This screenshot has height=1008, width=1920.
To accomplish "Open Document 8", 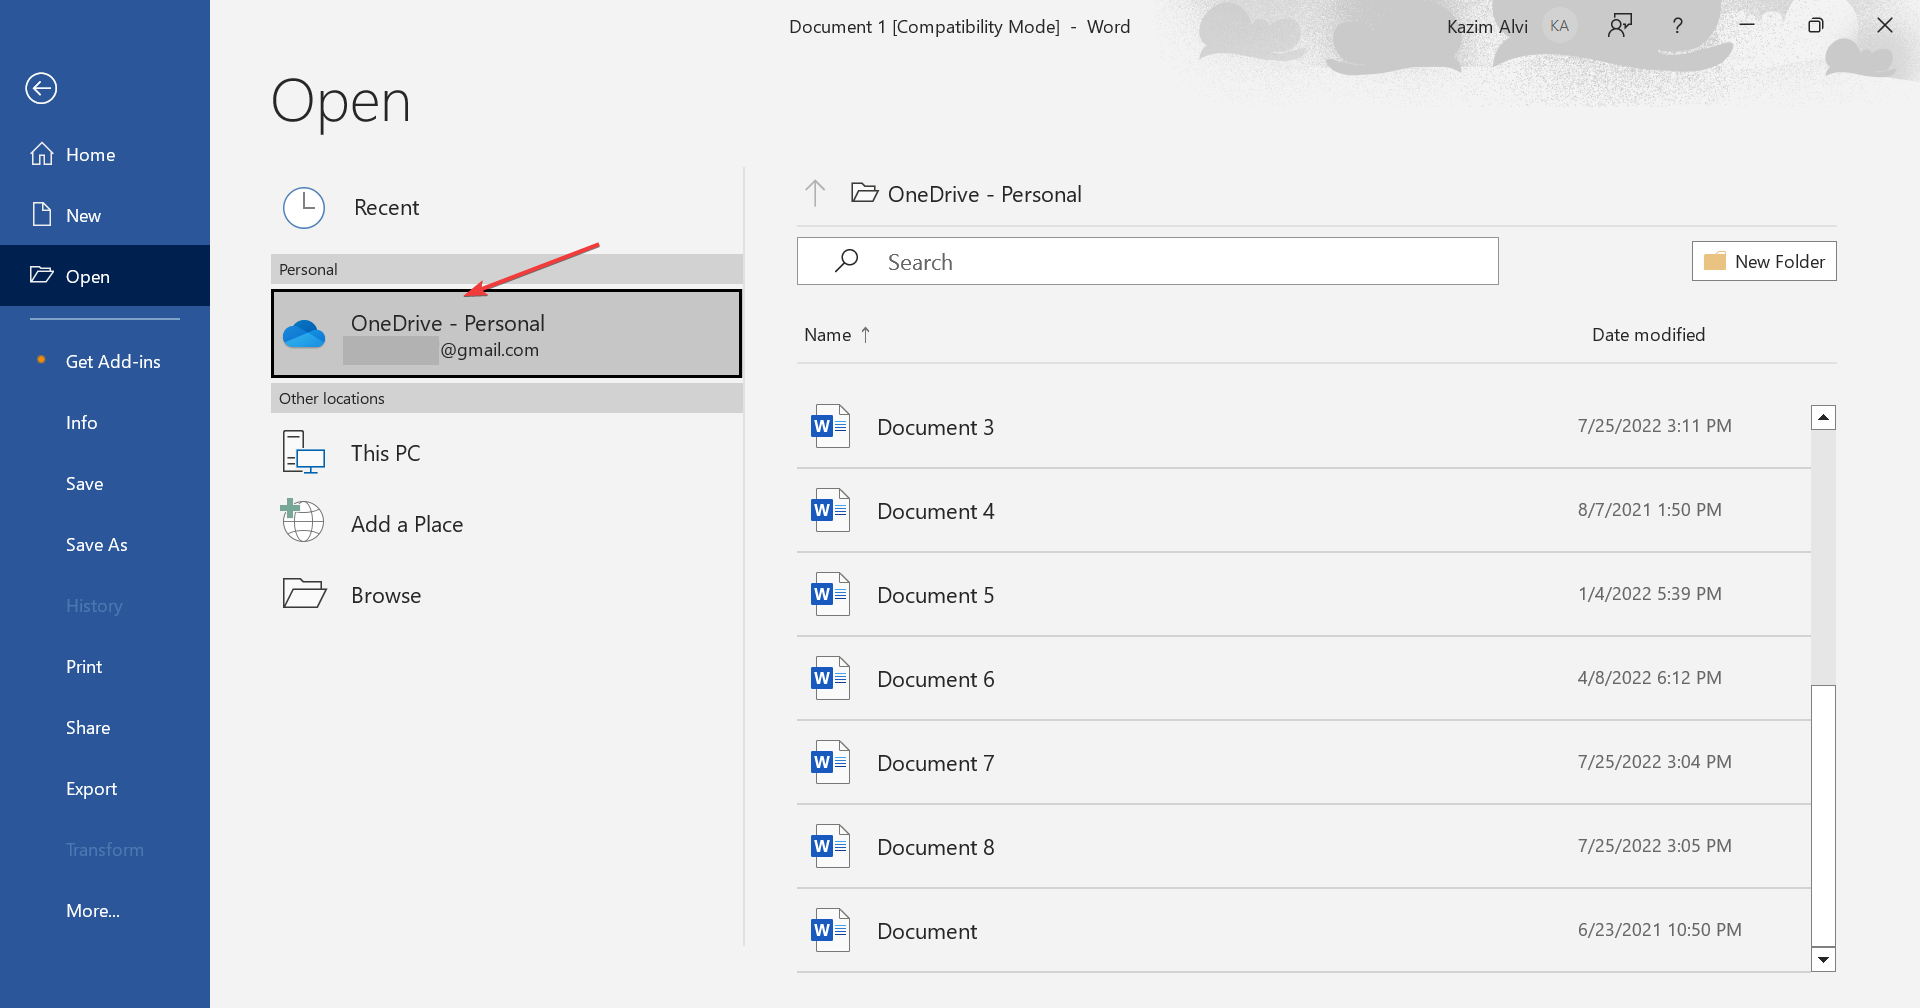I will click(x=1304, y=847).
